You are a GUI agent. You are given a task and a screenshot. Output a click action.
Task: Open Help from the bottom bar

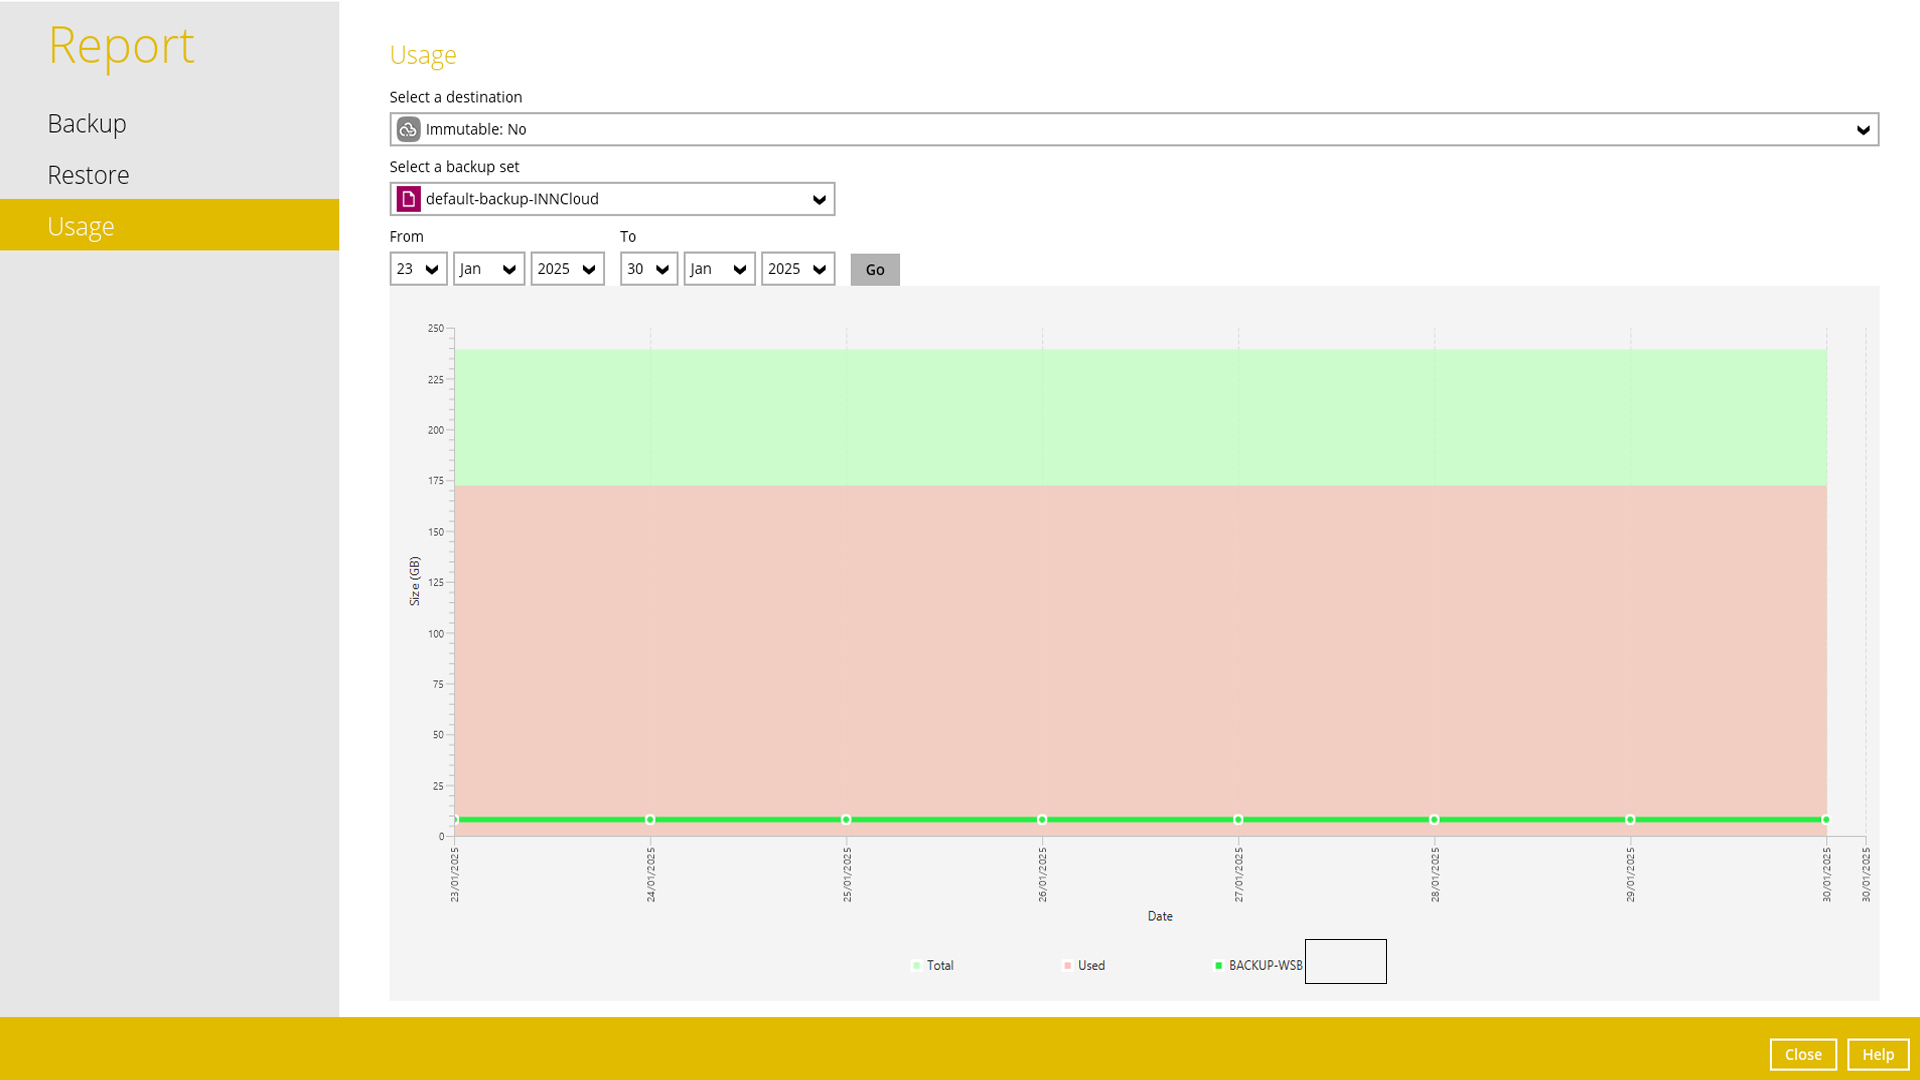click(x=1877, y=1054)
